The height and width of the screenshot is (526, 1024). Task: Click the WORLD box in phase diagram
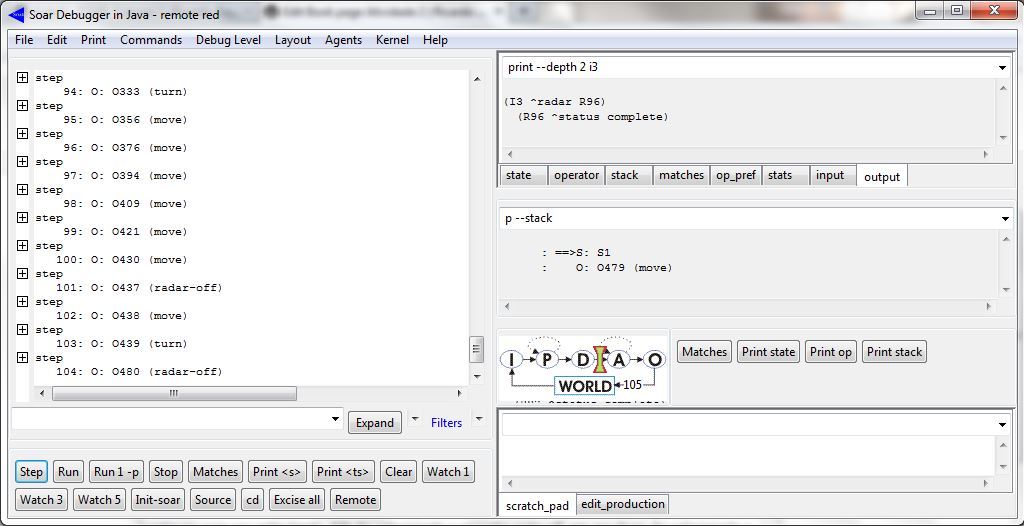click(585, 386)
